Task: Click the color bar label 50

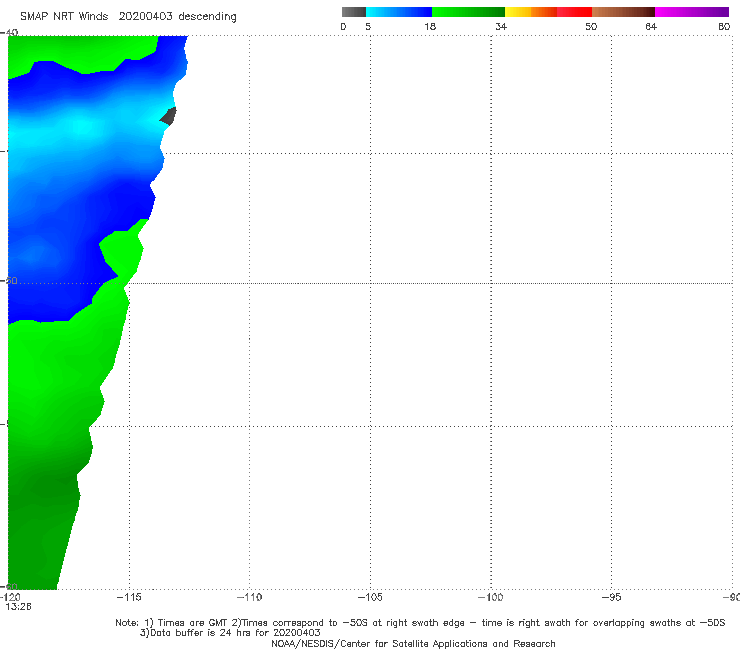Action: tap(591, 27)
